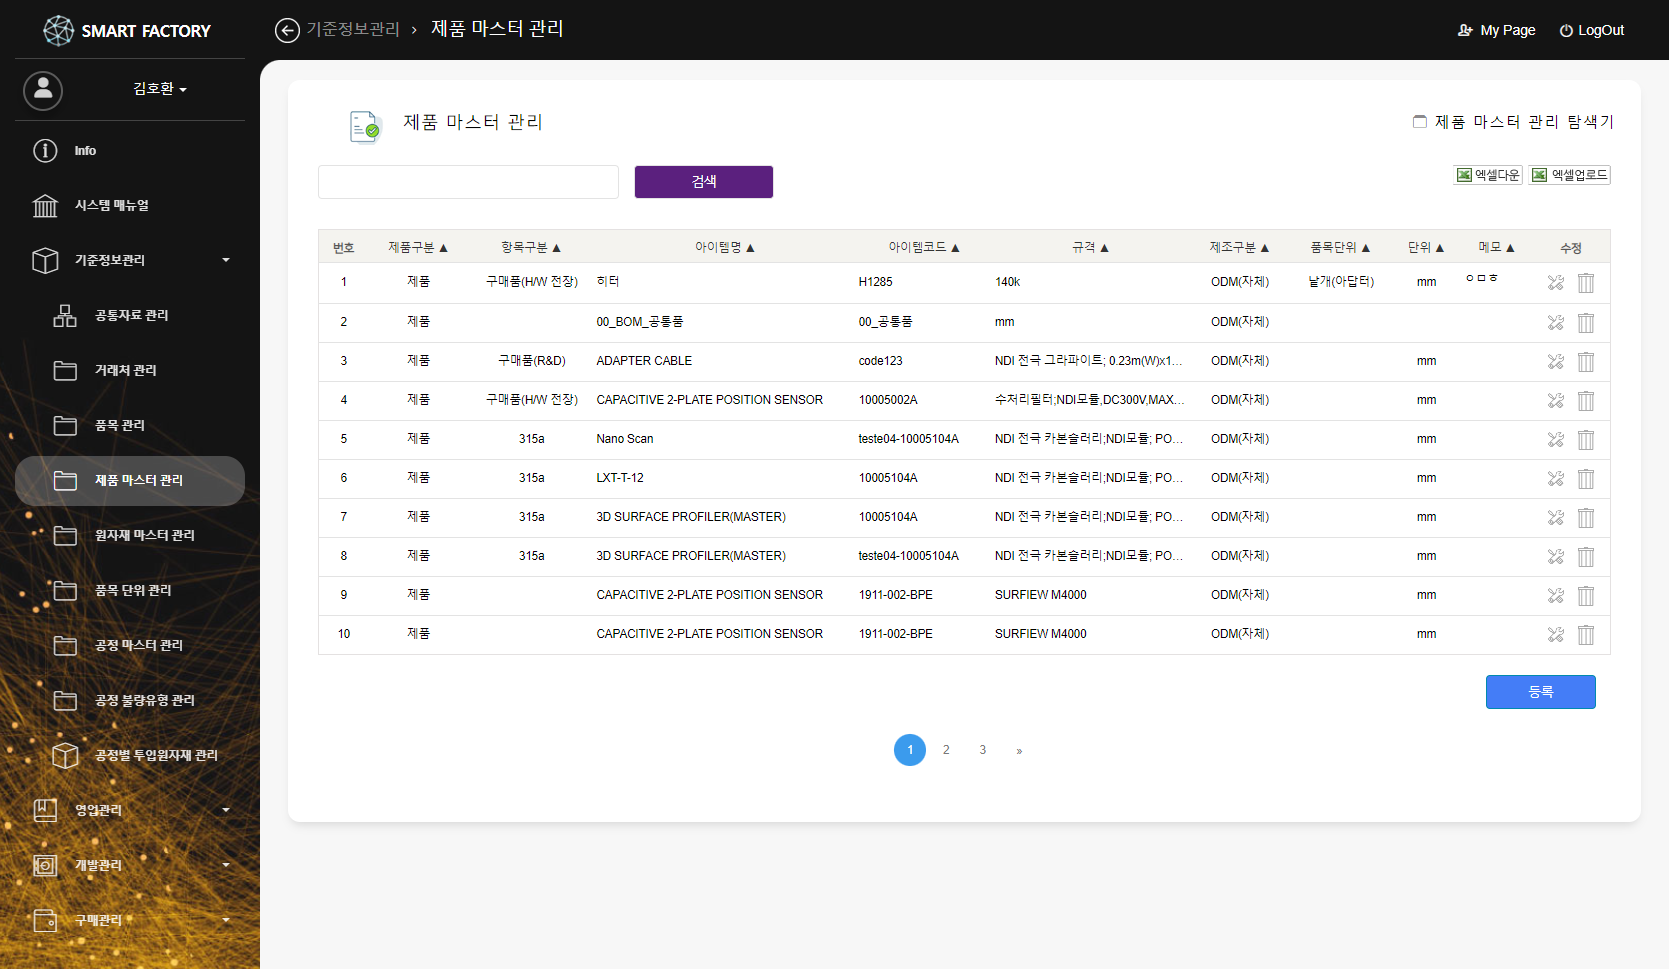Screen dimensions: 1669x969
Task: Click the search text input field
Action: (468, 182)
